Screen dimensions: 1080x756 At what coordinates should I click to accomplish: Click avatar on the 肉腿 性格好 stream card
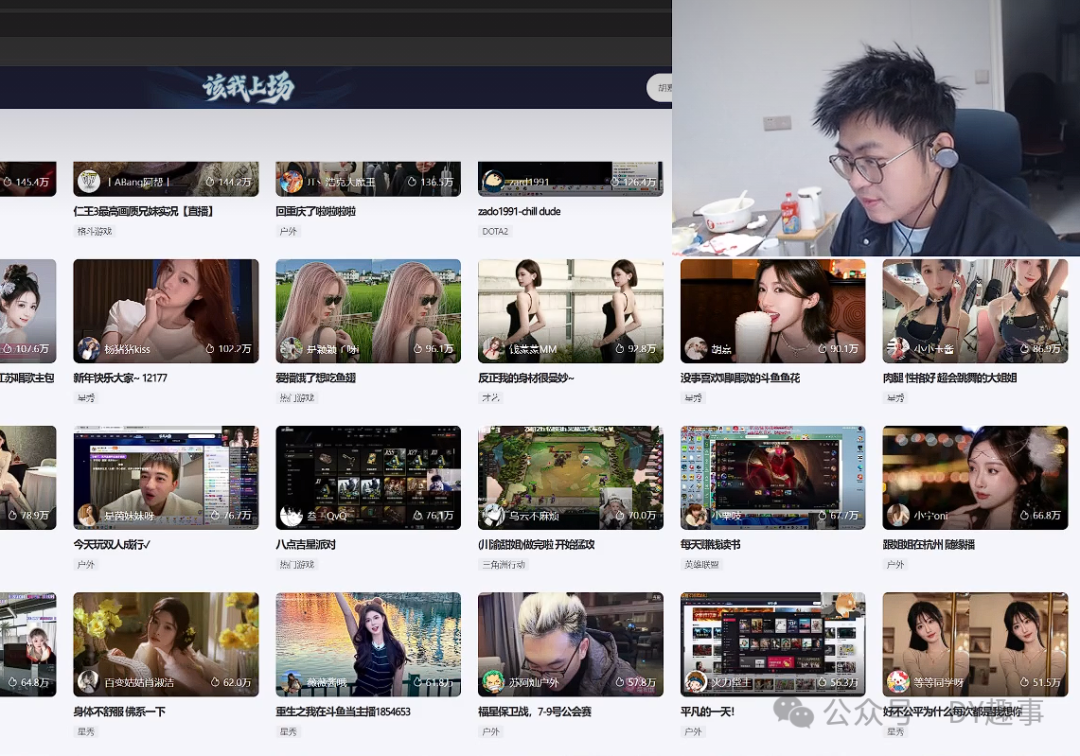[898, 348]
